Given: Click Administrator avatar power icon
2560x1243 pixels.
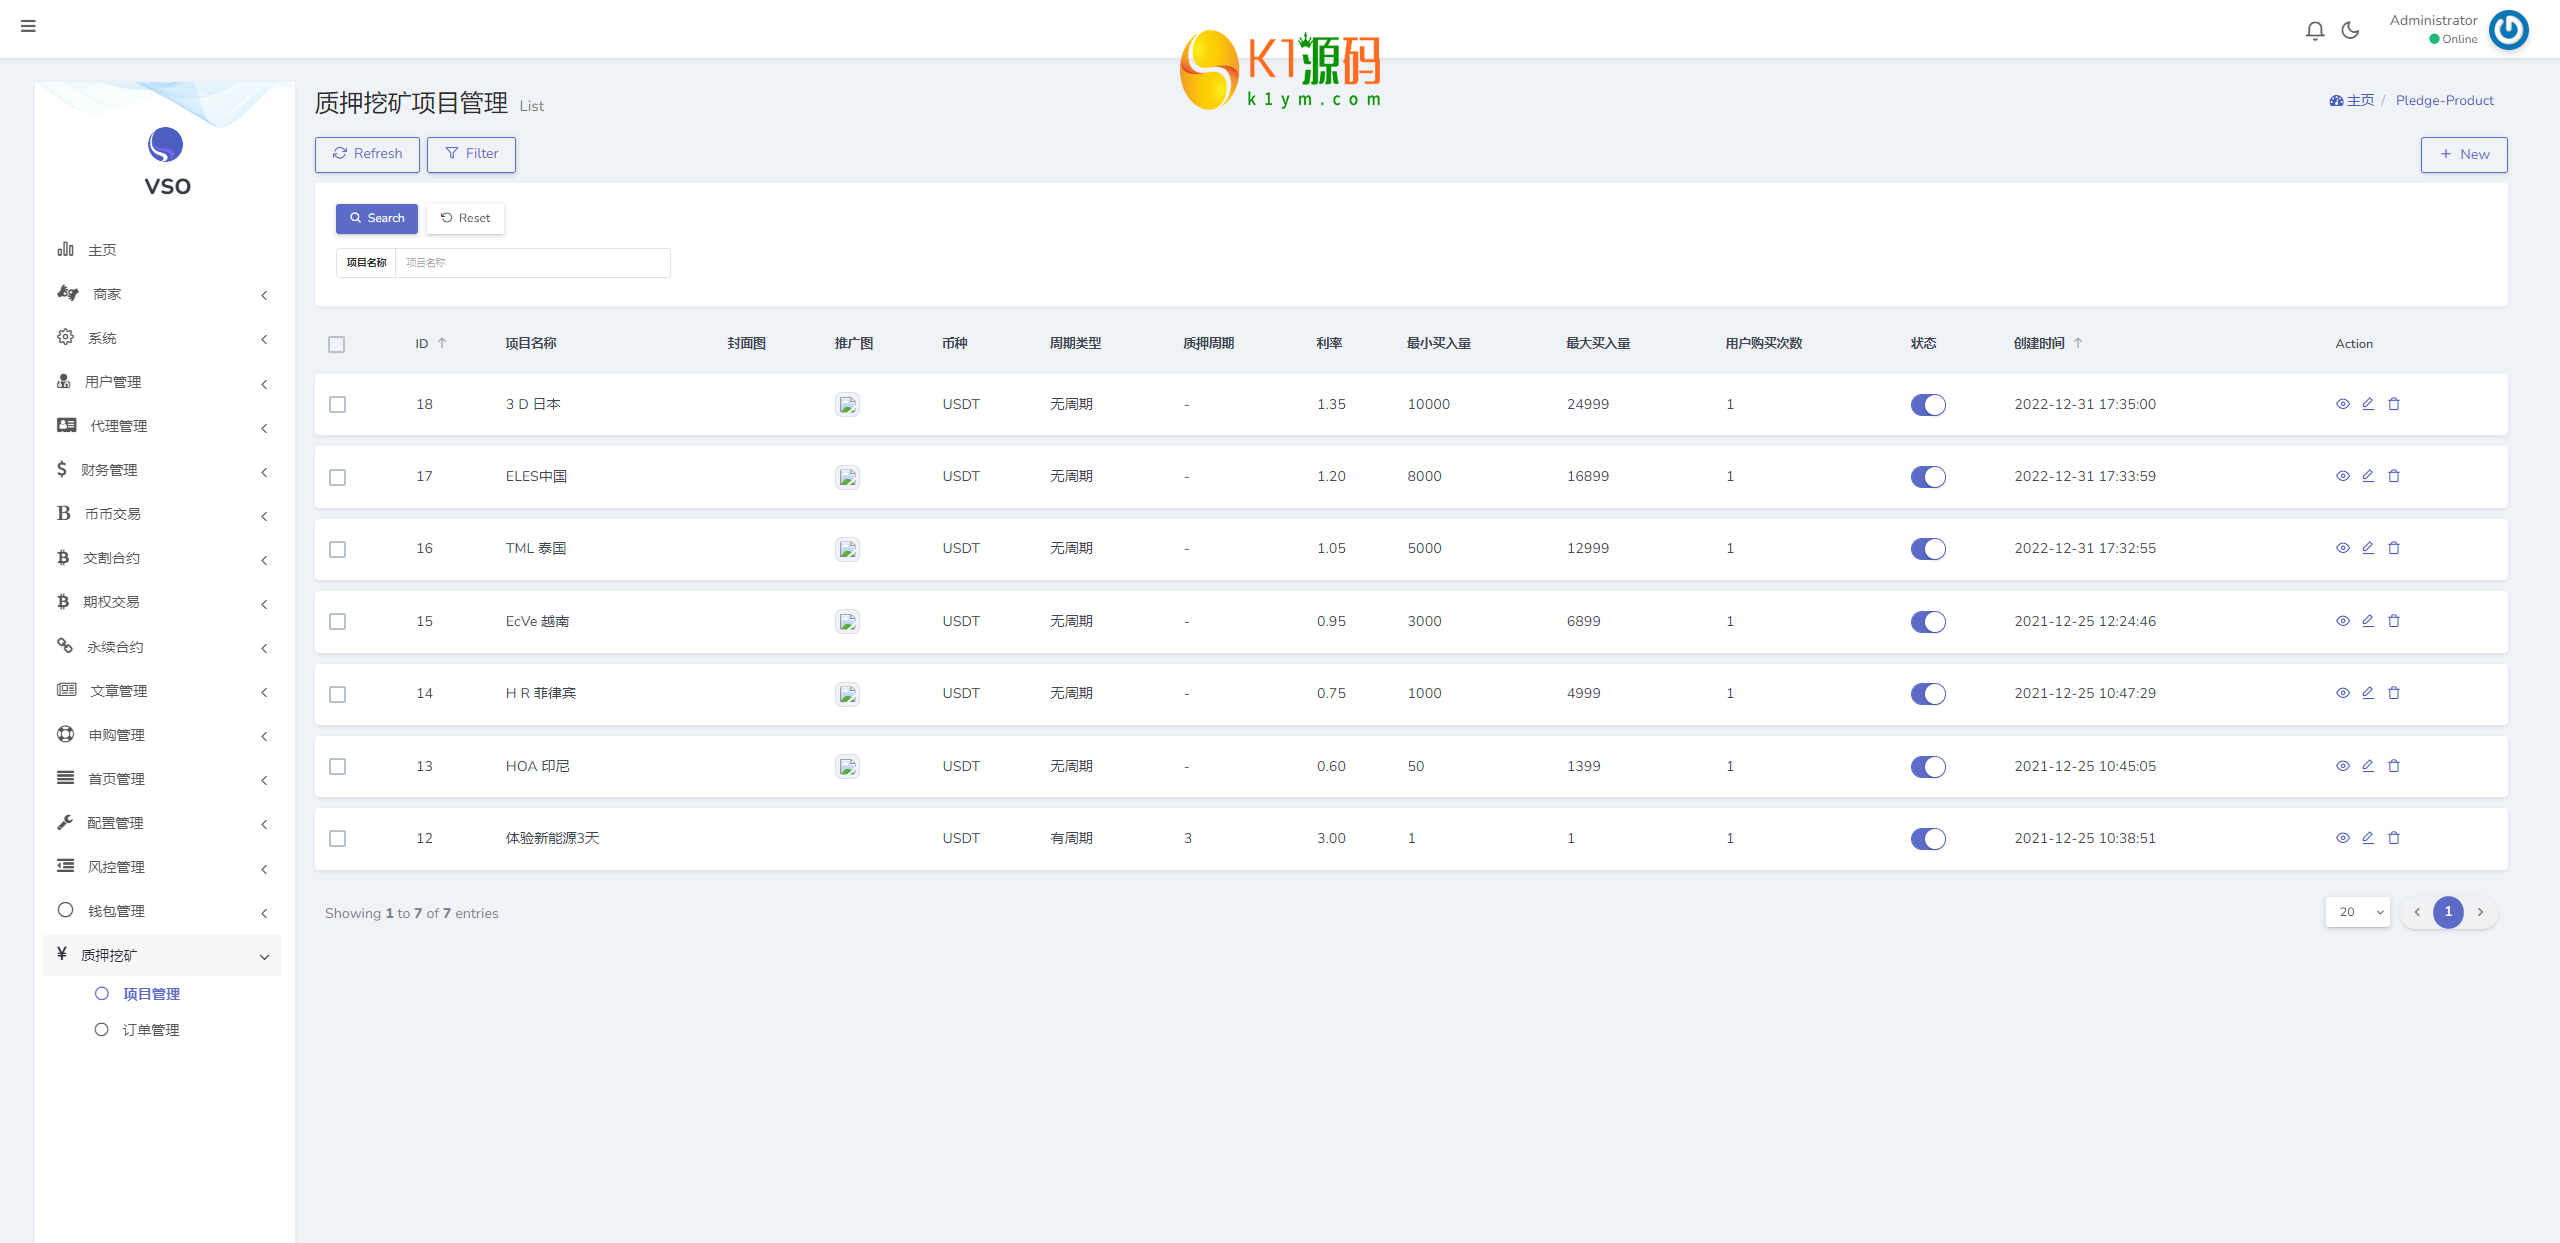Looking at the screenshot, I should pyautogui.click(x=2508, y=30).
